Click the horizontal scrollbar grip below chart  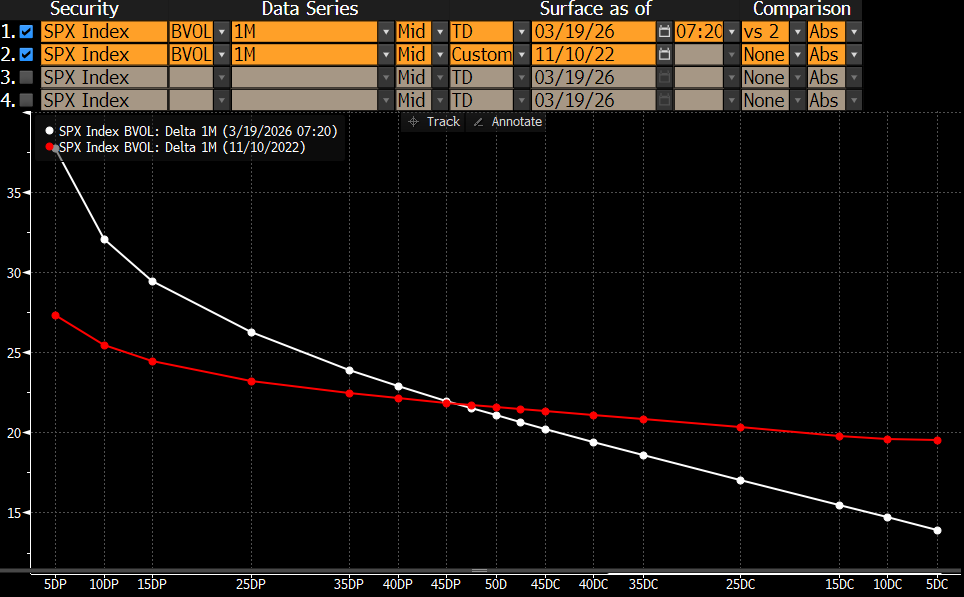(x=480, y=571)
